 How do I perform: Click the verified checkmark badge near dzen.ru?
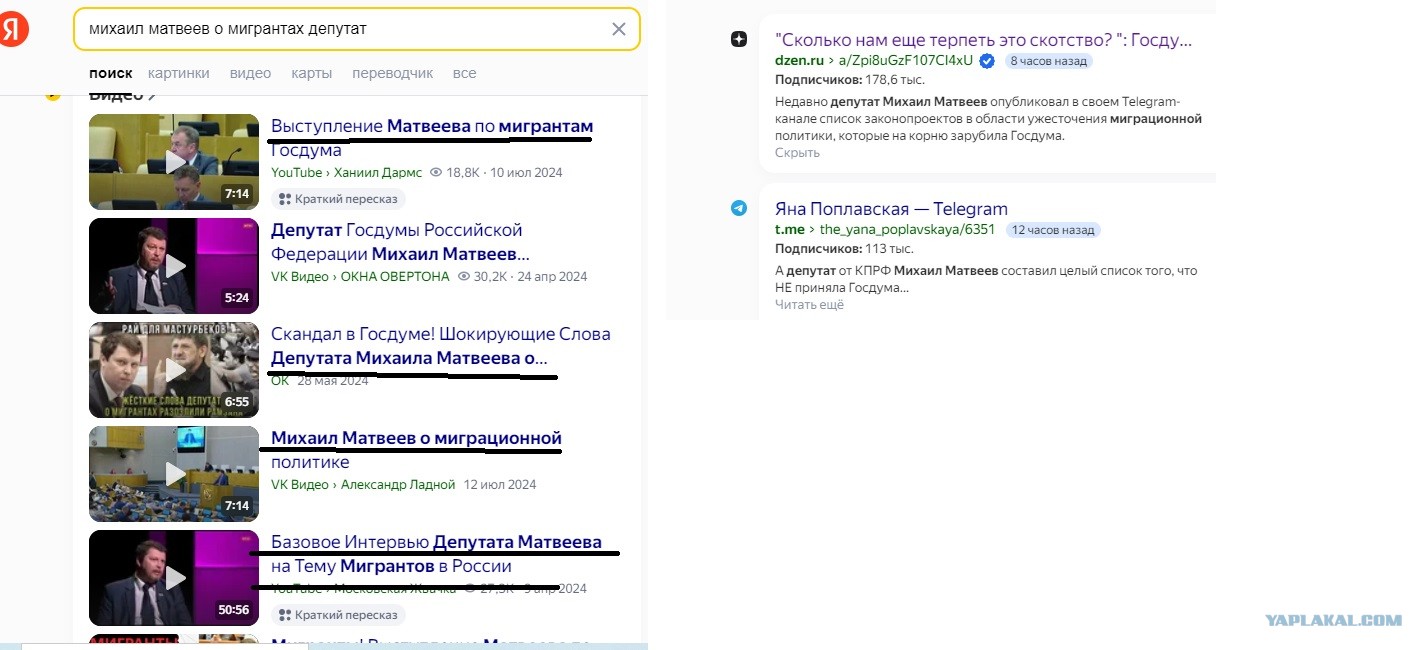click(987, 60)
